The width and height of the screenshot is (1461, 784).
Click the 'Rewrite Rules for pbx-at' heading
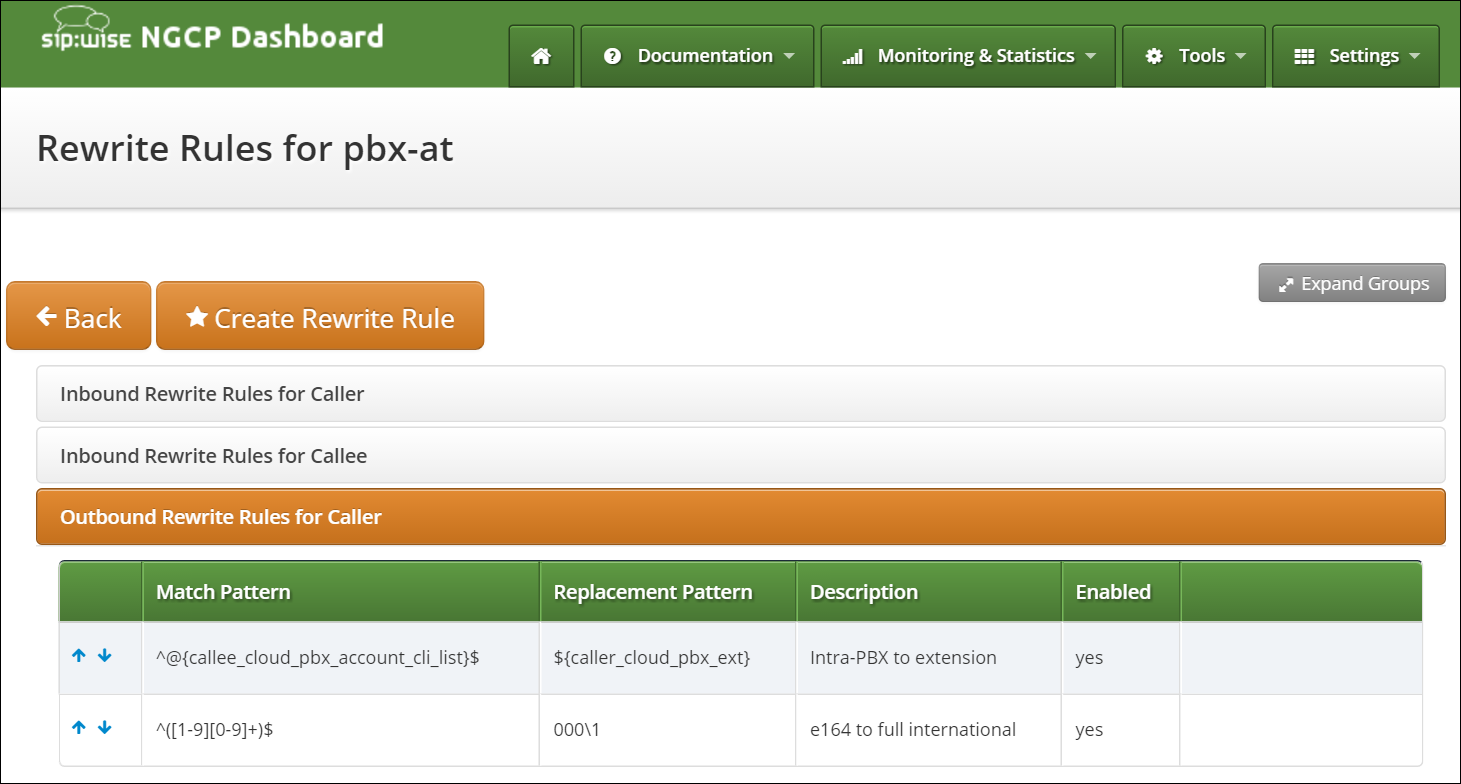click(245, 148)
